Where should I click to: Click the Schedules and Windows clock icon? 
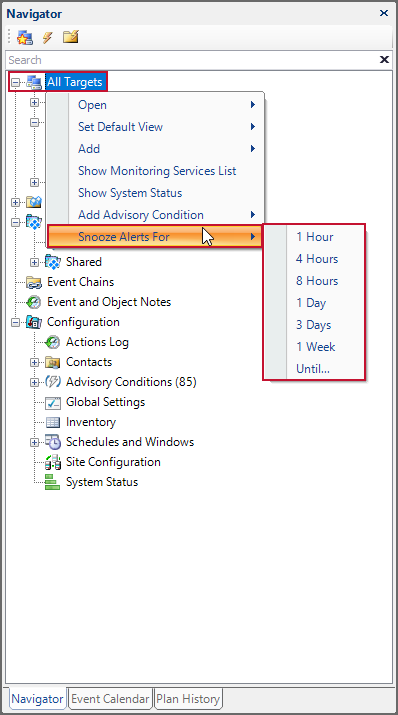click(53, 442)
